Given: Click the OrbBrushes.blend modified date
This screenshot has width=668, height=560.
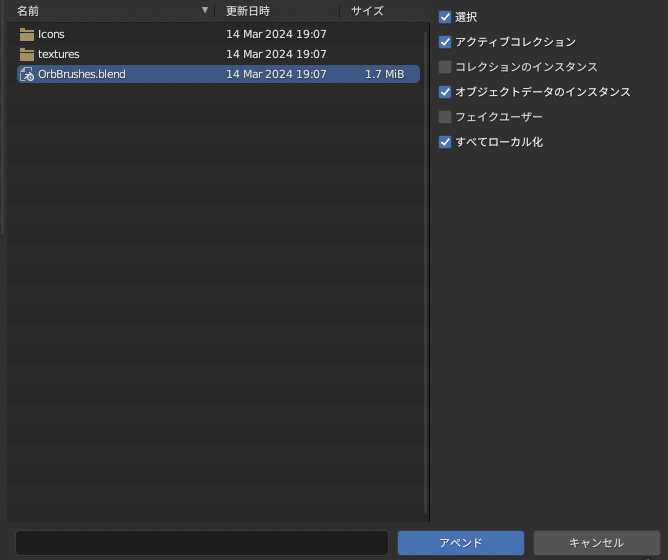Looking at the screenshot, I should click(x=276, y=74).
